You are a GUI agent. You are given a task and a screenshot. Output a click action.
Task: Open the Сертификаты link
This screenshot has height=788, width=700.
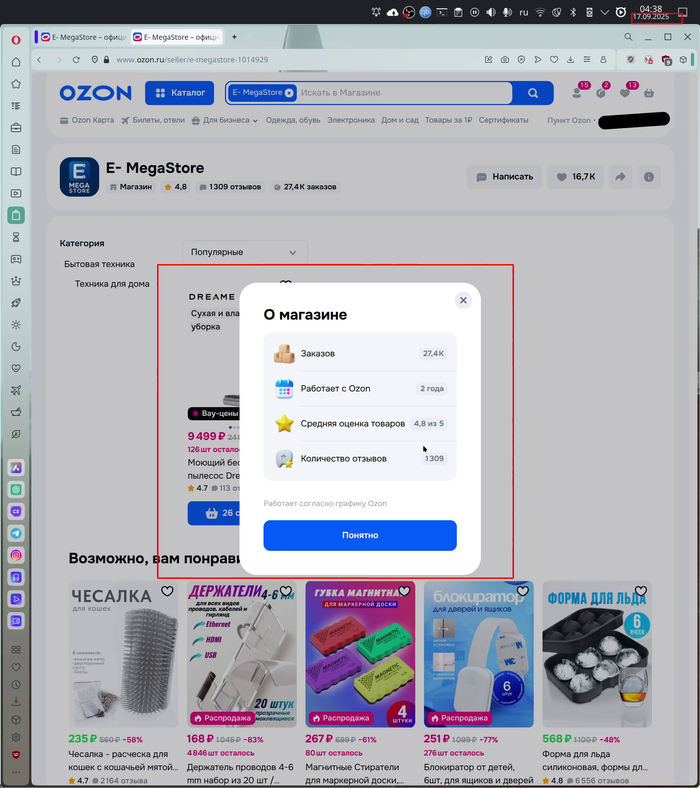(x=503, y=120)
